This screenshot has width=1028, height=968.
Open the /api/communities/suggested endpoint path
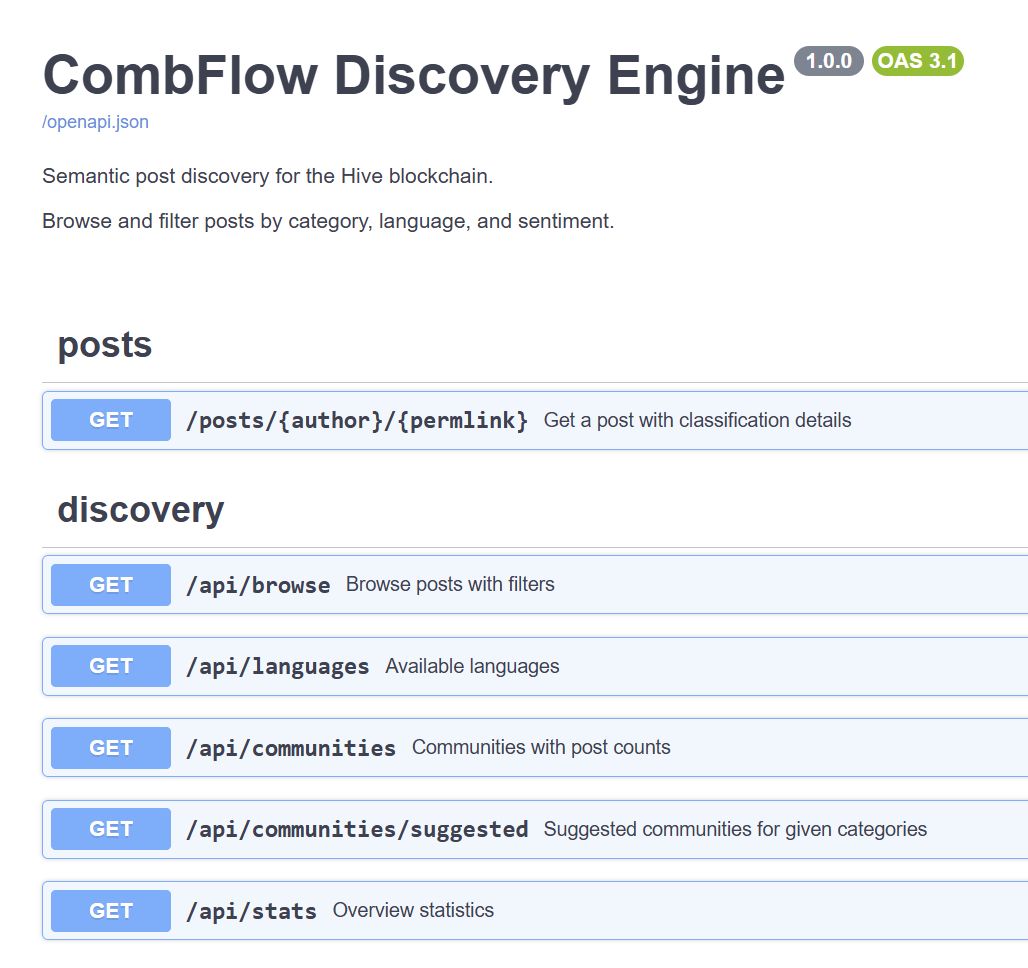coord(357,830)
